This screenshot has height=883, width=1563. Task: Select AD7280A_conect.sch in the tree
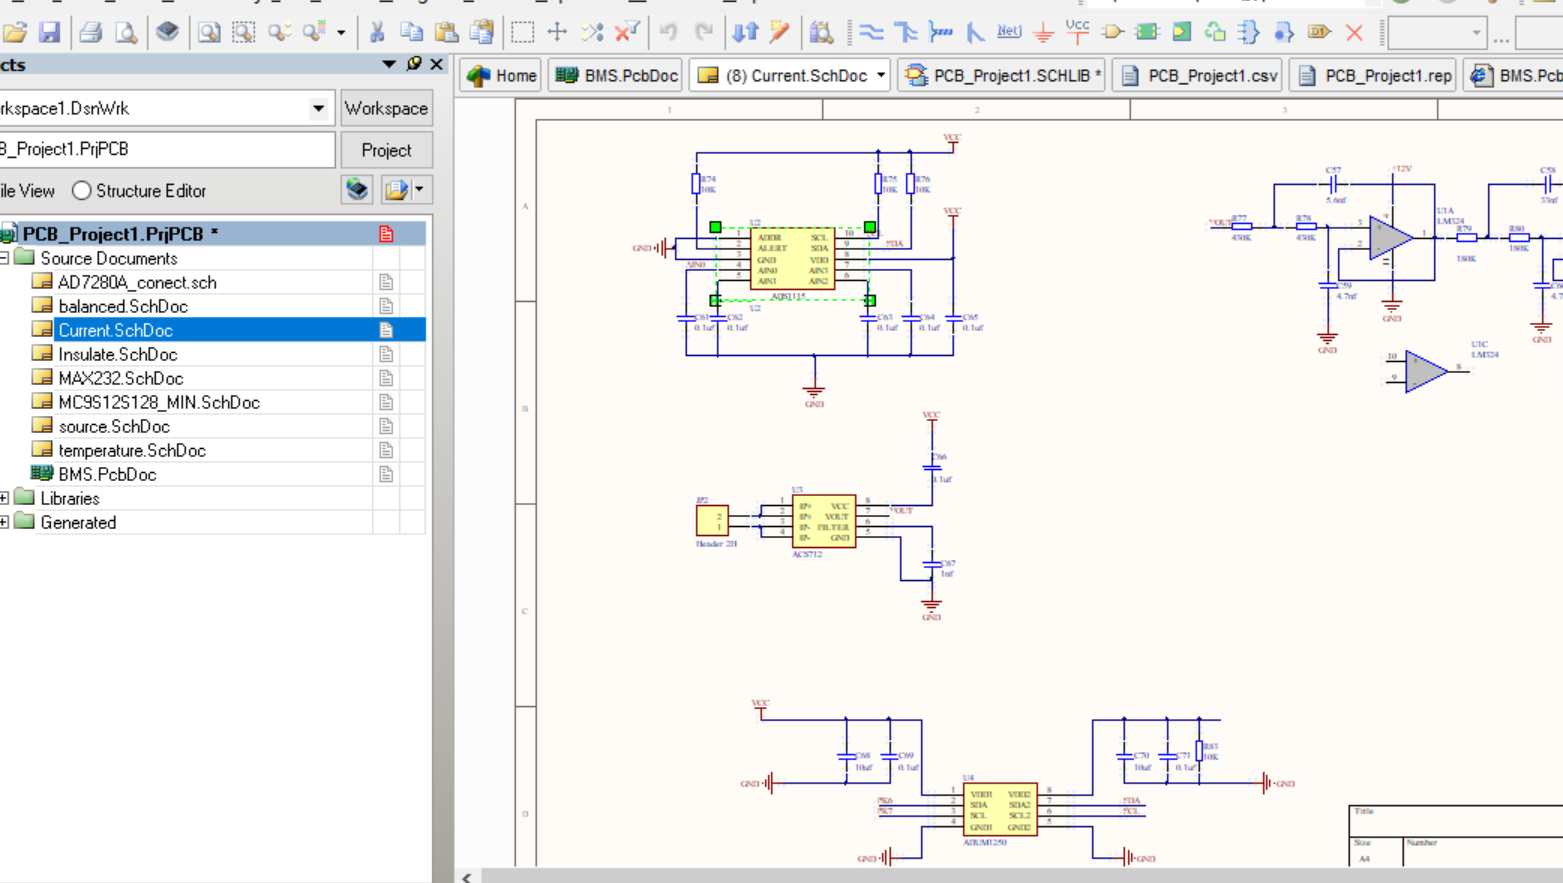point(137,282)
